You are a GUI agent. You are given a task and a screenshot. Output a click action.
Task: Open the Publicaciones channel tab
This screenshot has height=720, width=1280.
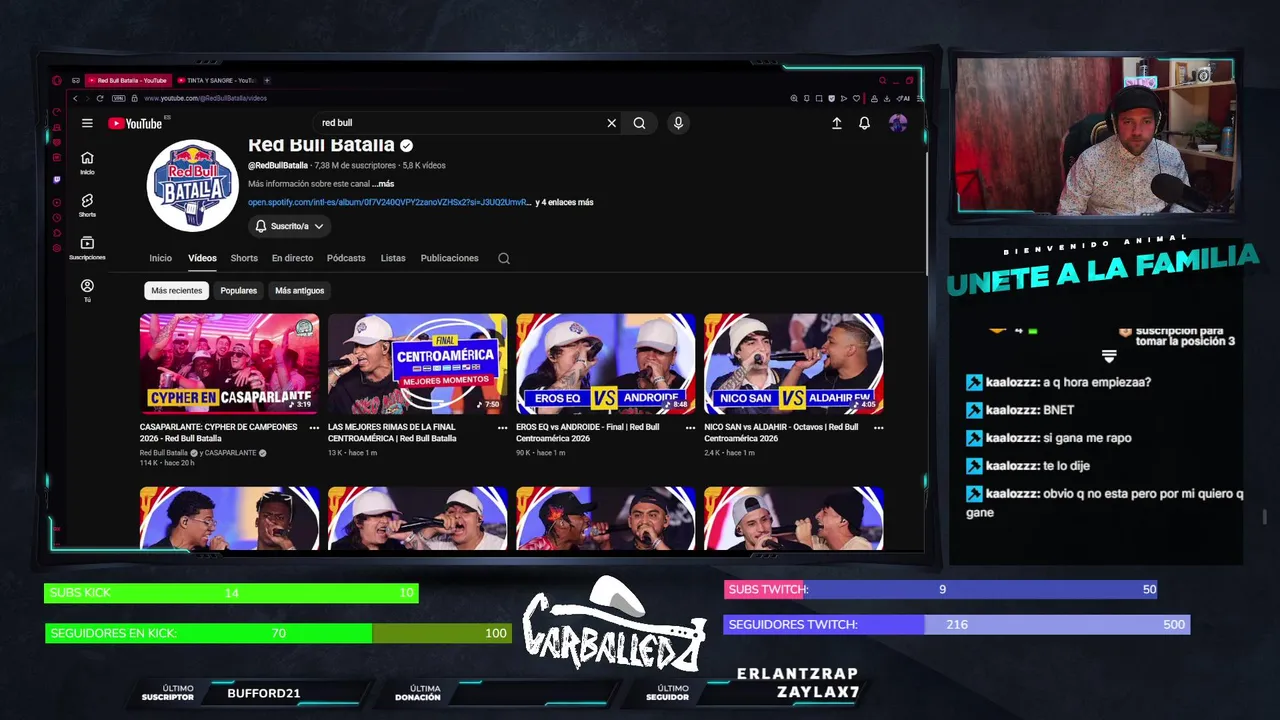(449, 258)
